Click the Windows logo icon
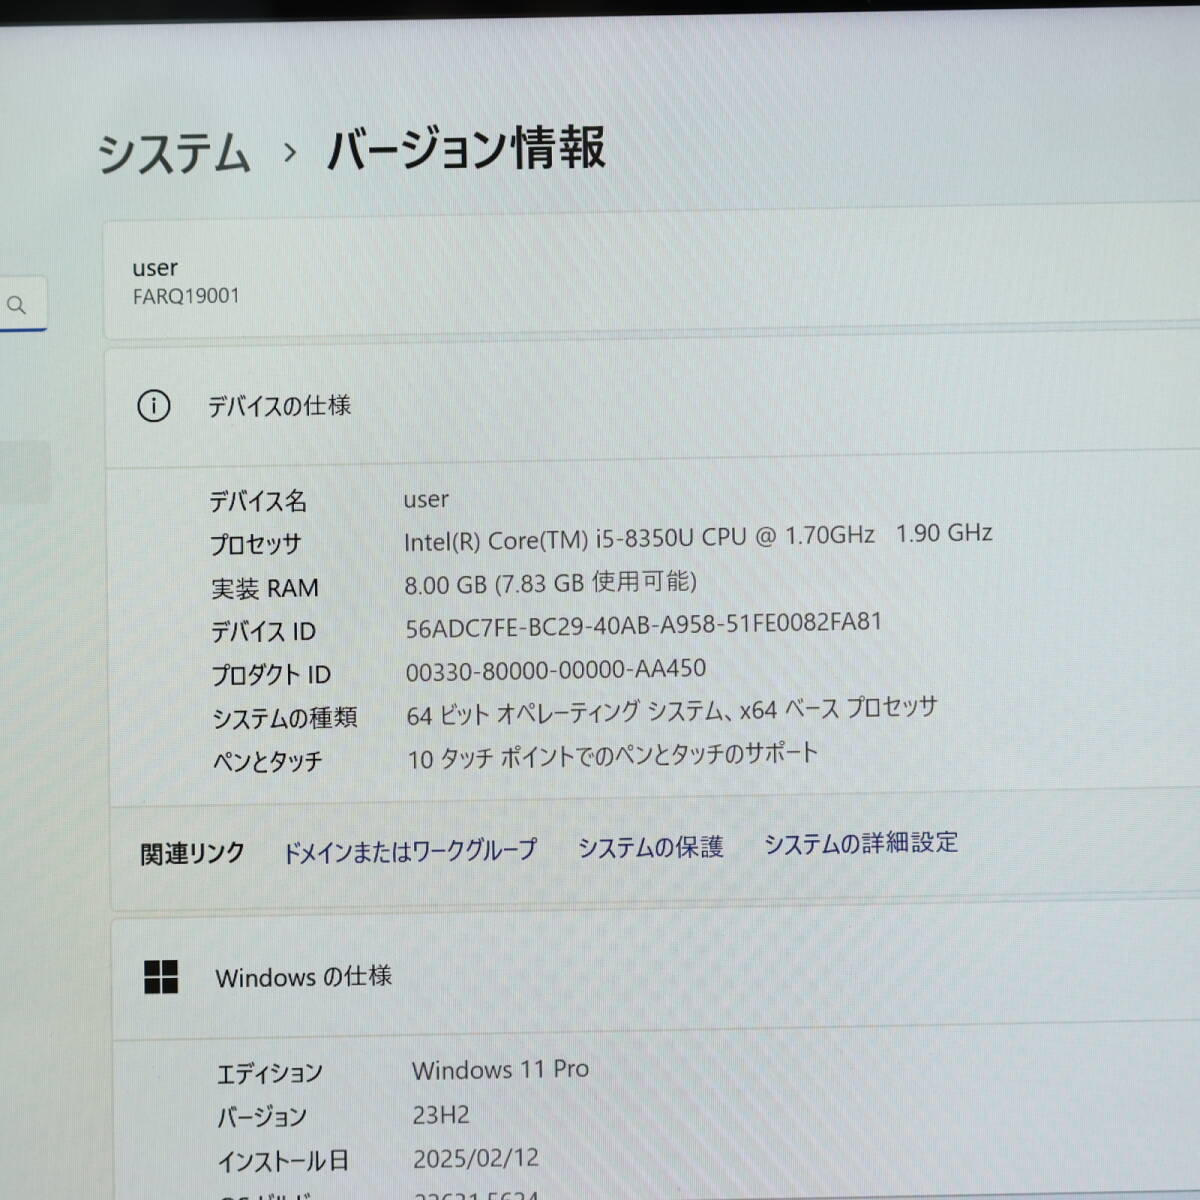 click(161, 977)
